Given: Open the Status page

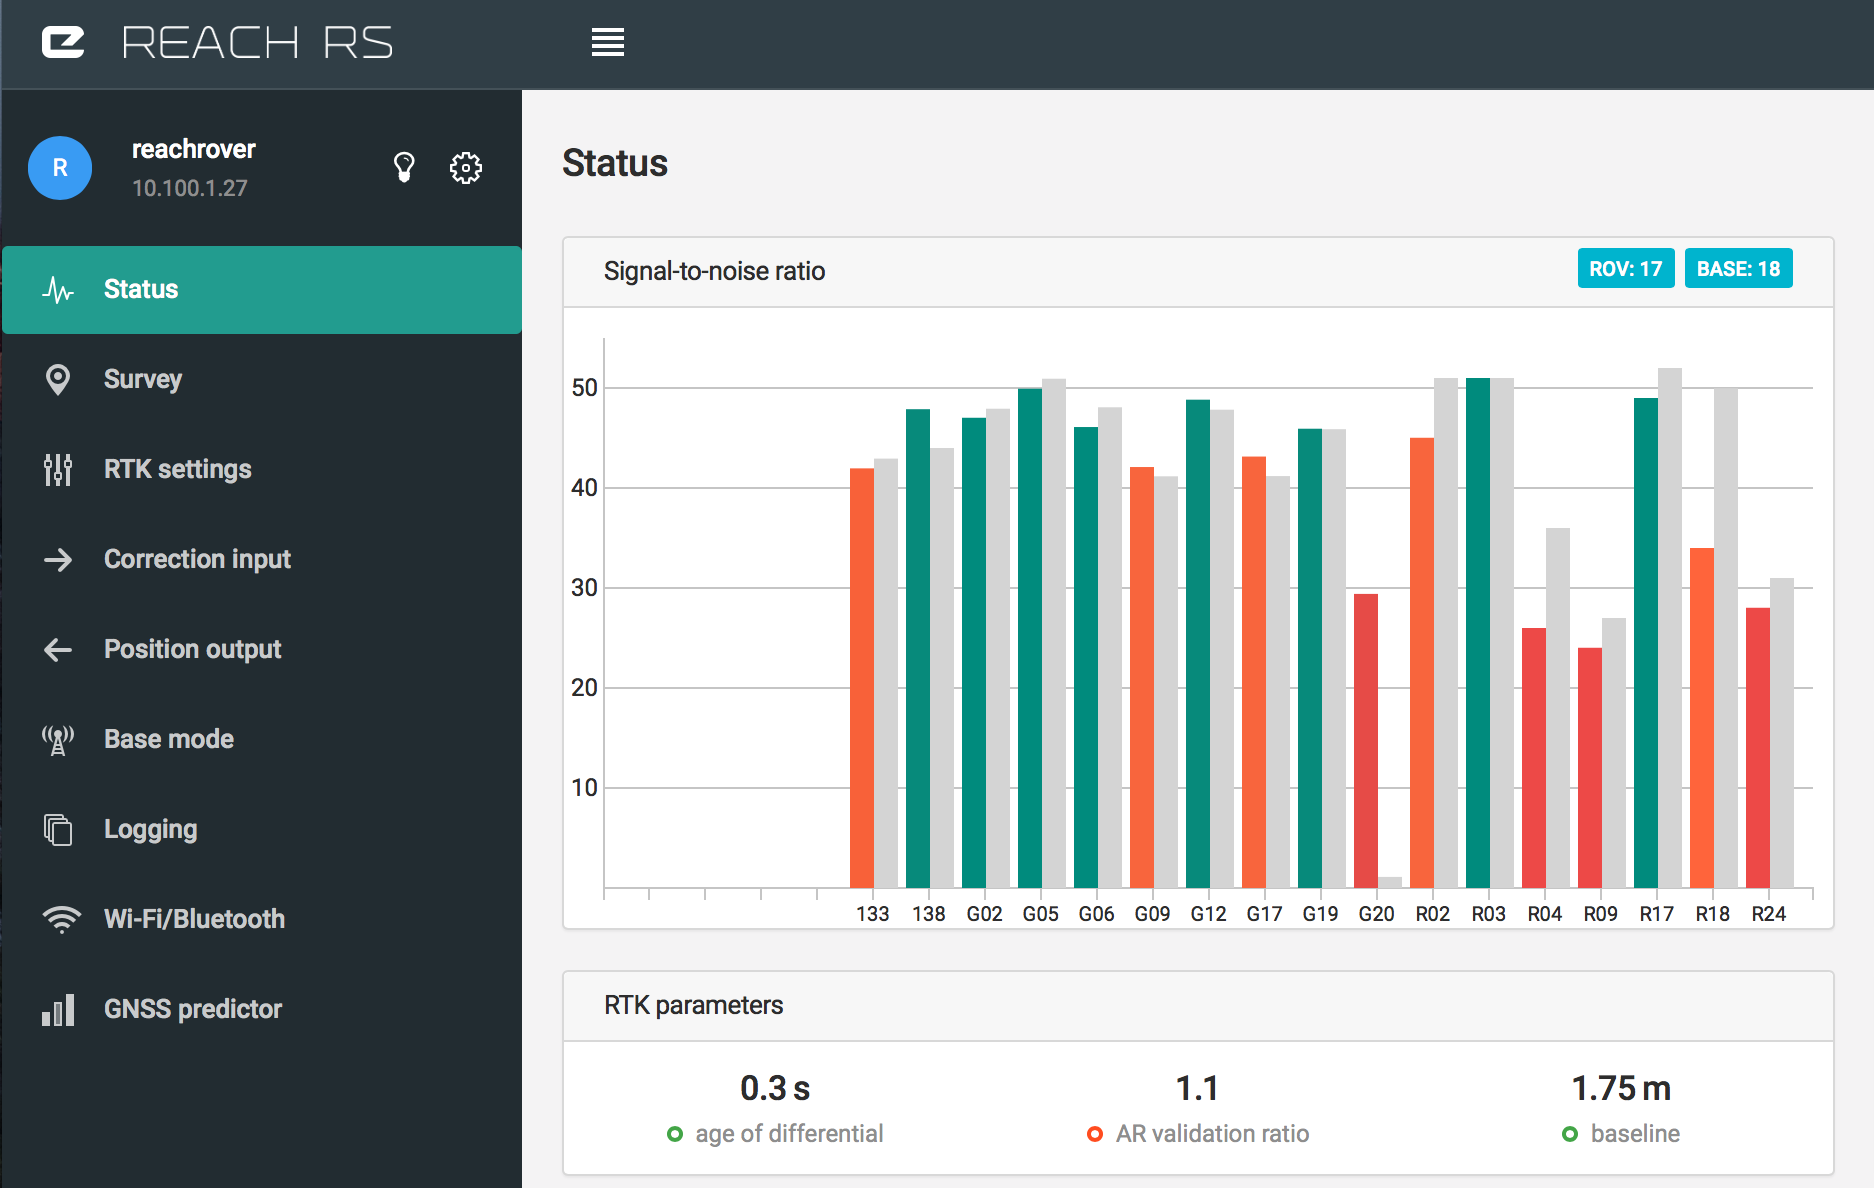Looking at the screenshot, I should (x=141, y=289).
